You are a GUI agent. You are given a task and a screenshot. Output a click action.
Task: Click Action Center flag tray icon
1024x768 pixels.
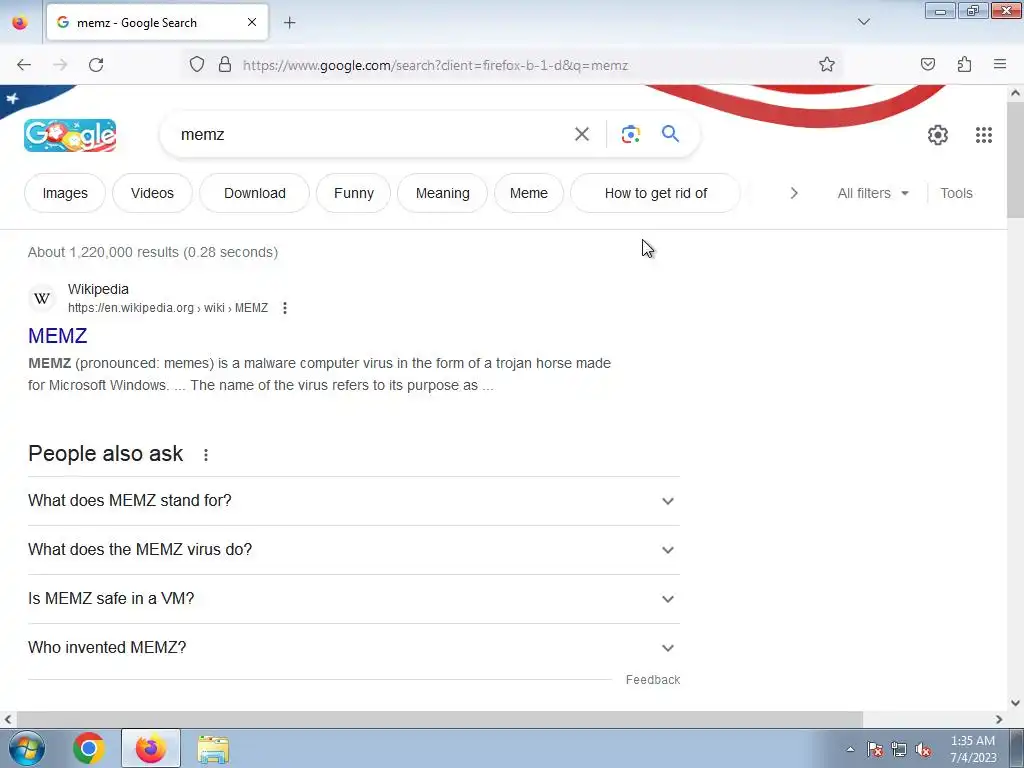coord(875,750)
